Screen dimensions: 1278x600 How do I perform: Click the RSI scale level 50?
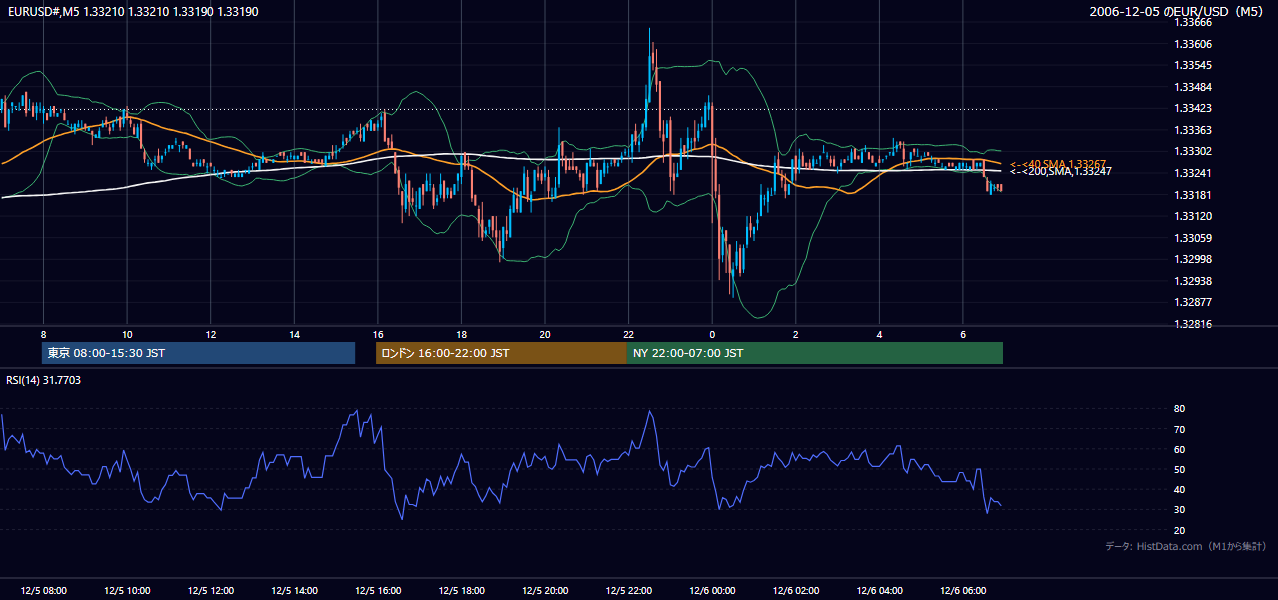tap(1179, 469)
